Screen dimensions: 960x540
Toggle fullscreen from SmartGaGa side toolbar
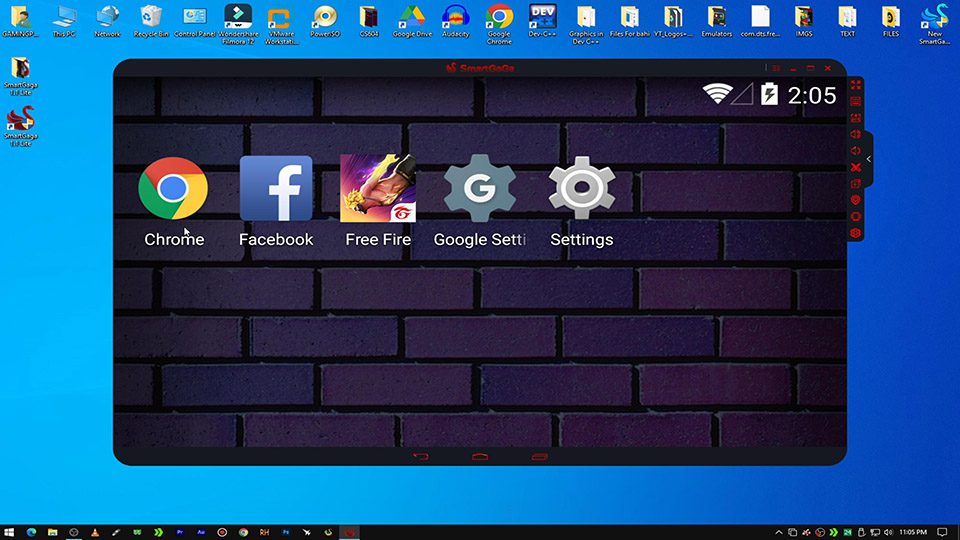click(x=856, y=84)
